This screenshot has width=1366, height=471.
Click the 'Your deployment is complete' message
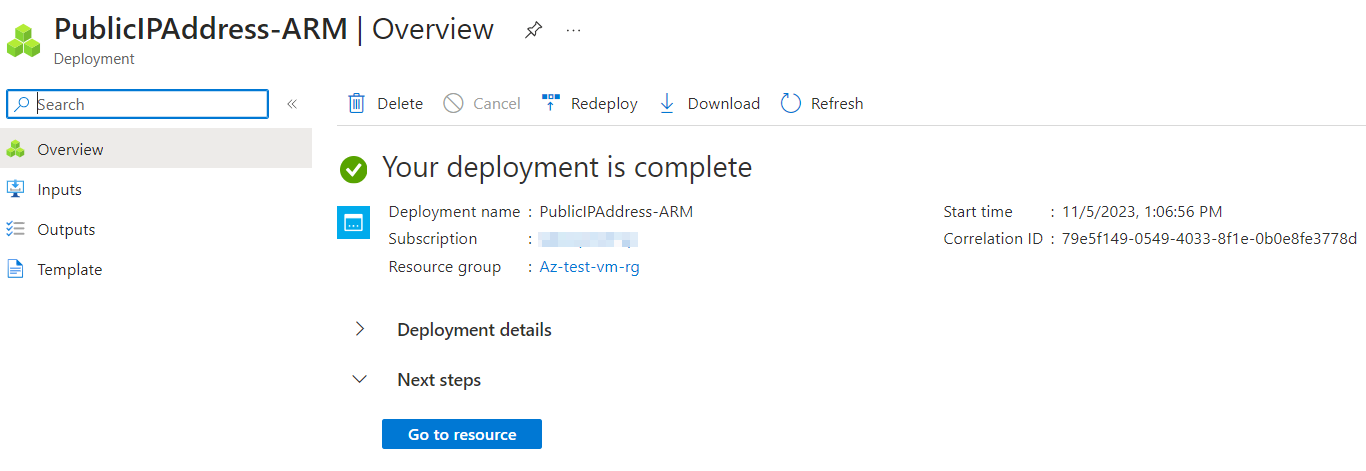point(567,167)
